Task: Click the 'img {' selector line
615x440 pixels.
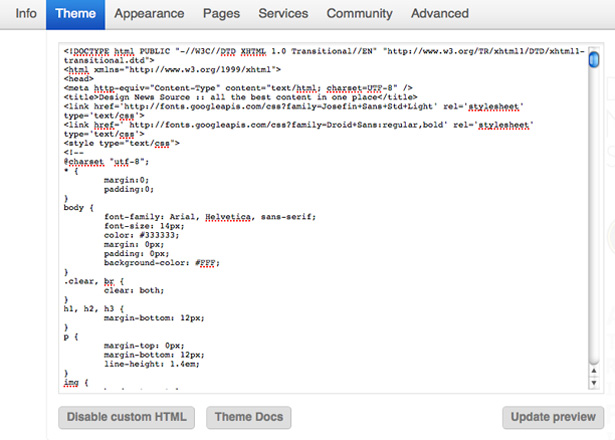Action: point(76,382)
